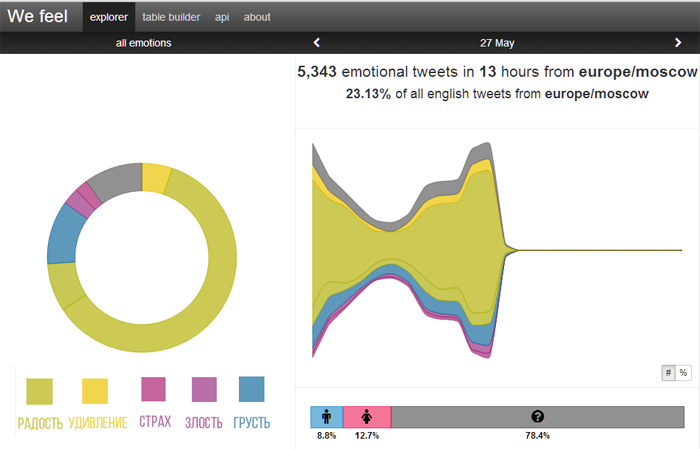Open the api page
Screen dimensions: 700x449
coord(221,17)
